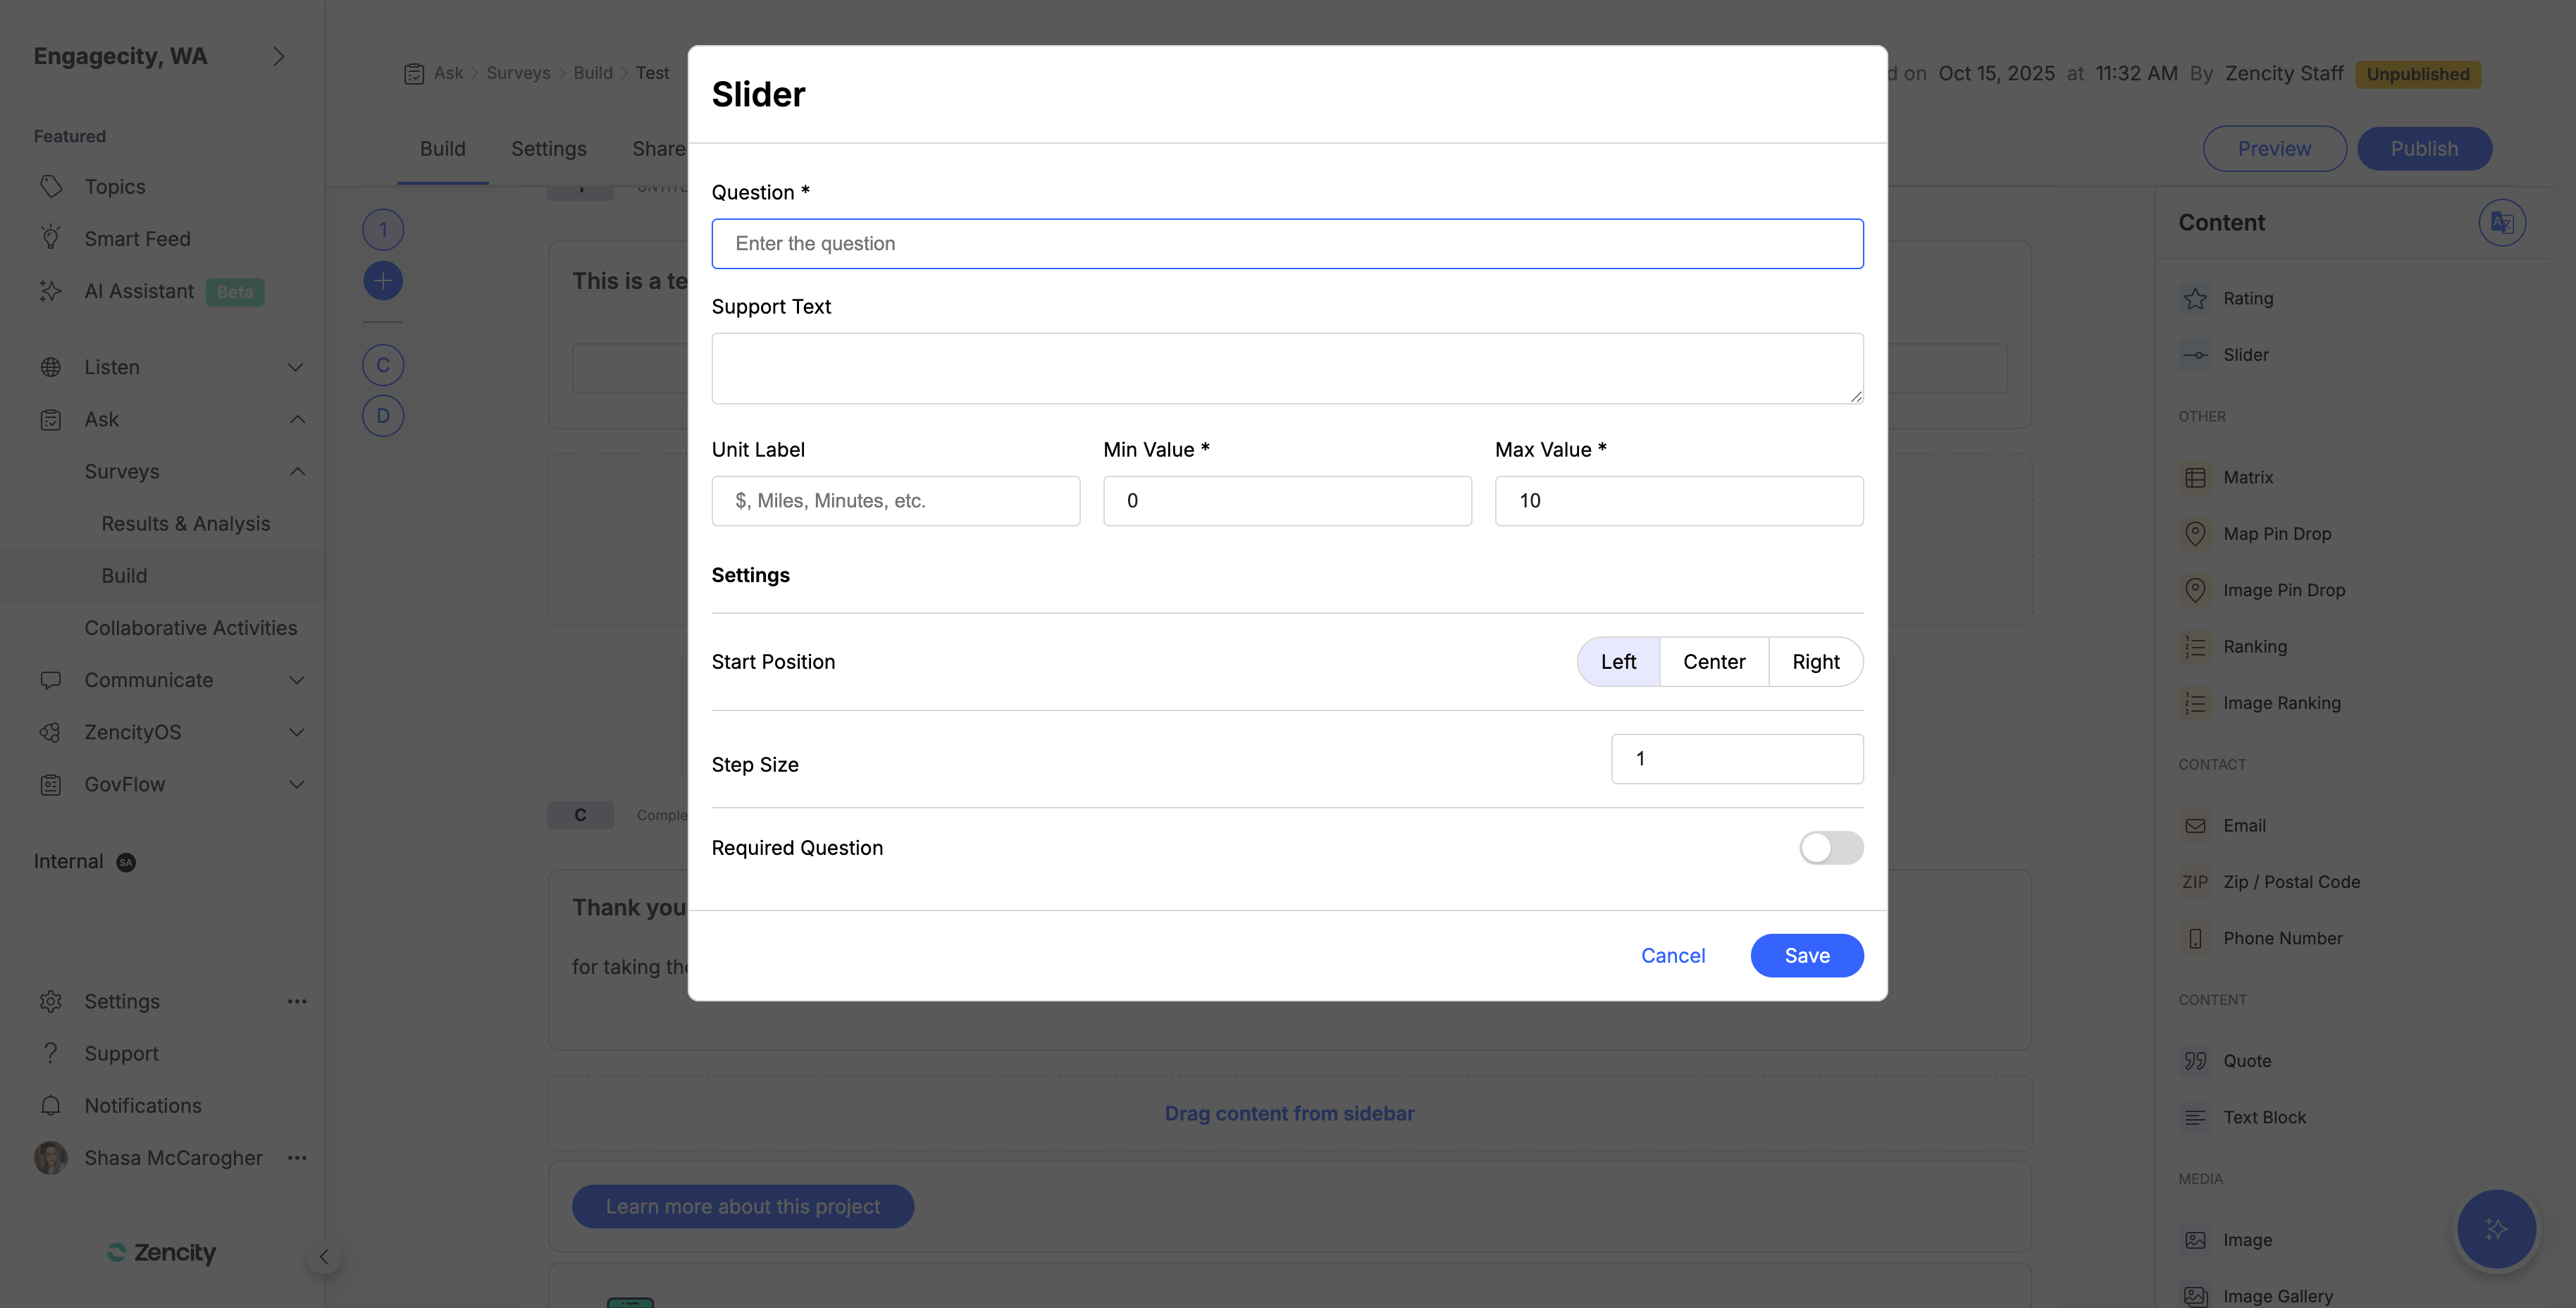Open the translate language icon
This screenshot has width=2576, height=1308.
pyautogui.click(x=2502, y=222)
